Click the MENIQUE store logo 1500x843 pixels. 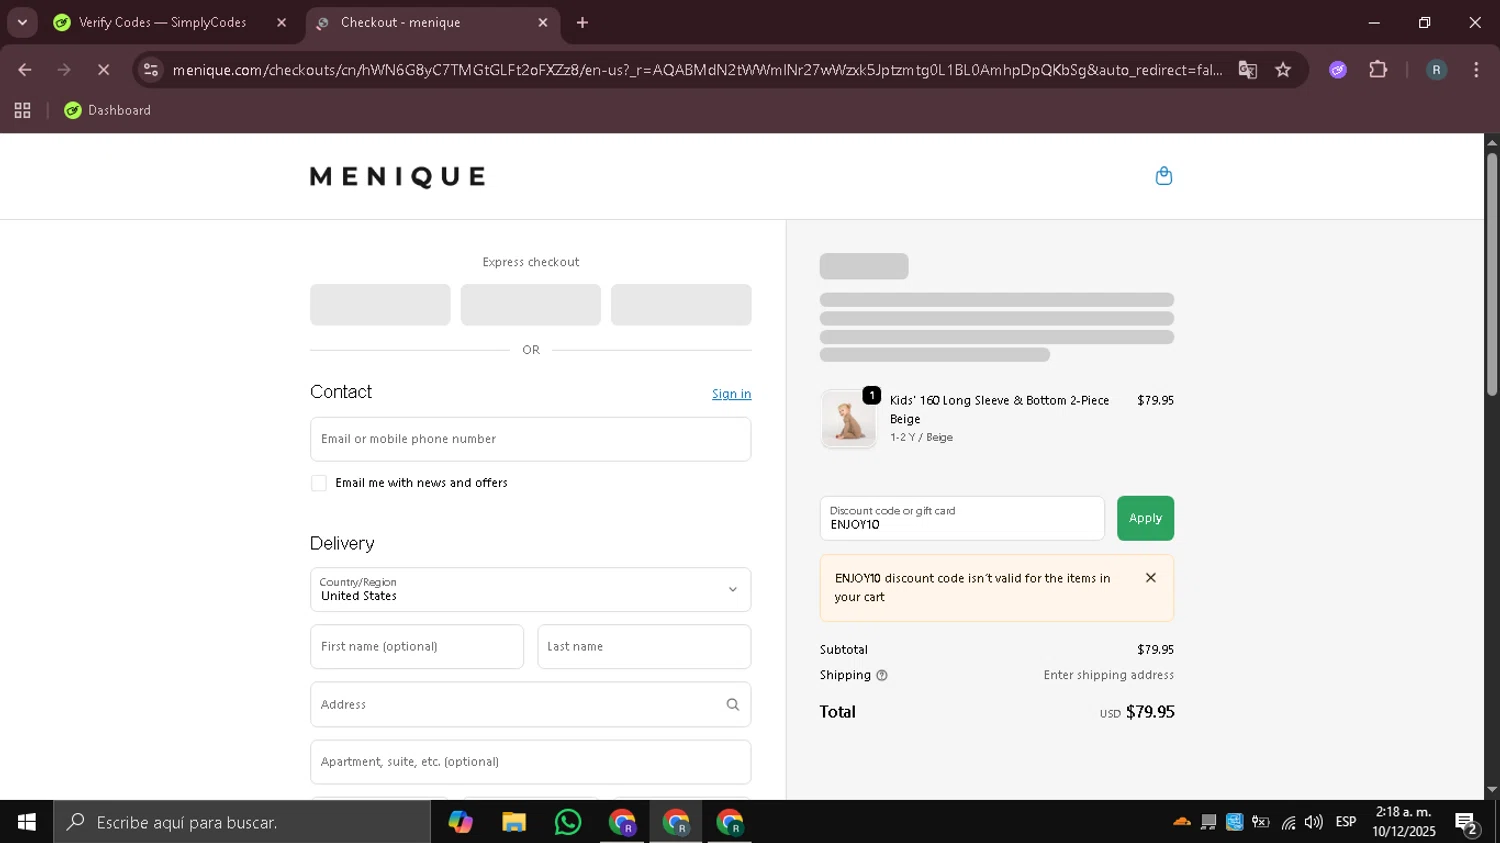[x=398, y=177]
